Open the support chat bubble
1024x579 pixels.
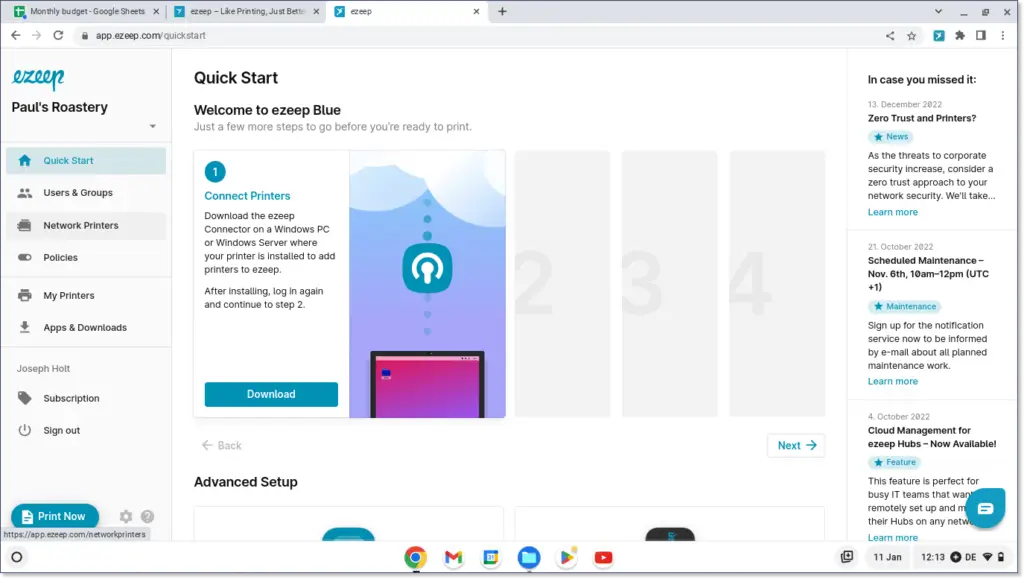pos(985,508)
